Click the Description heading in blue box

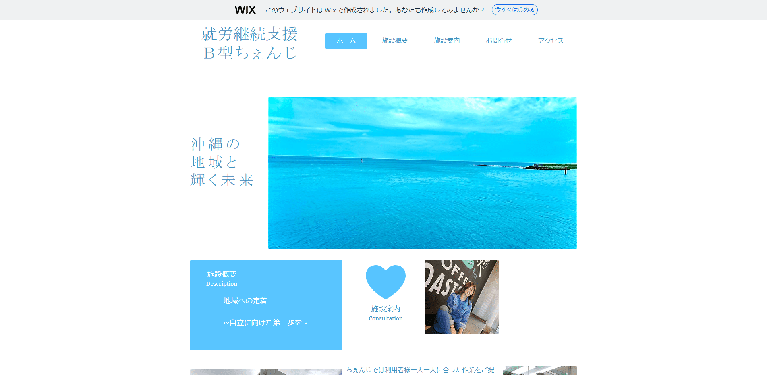coord(222,283)
